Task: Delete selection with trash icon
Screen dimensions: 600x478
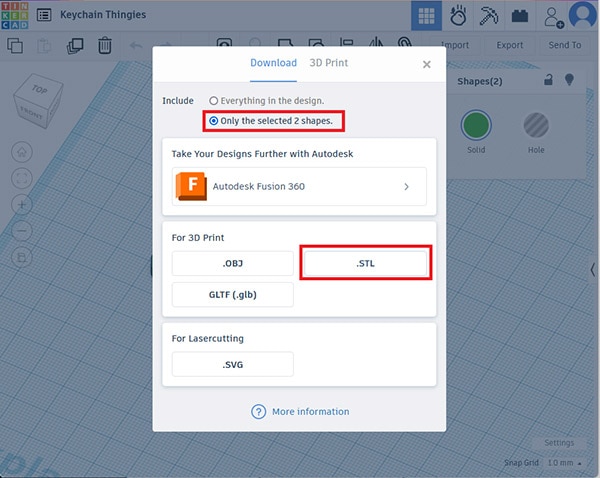Action: (104, 46)
